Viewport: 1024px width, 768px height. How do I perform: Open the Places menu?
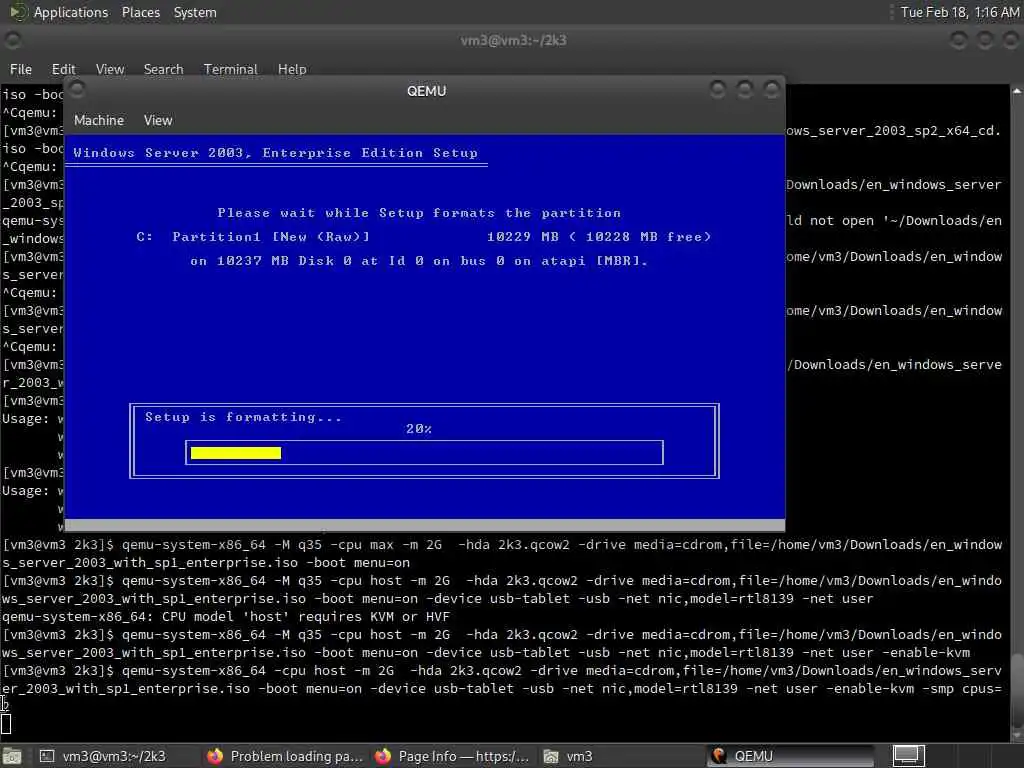pyautogui.click(x=140, y=12)
